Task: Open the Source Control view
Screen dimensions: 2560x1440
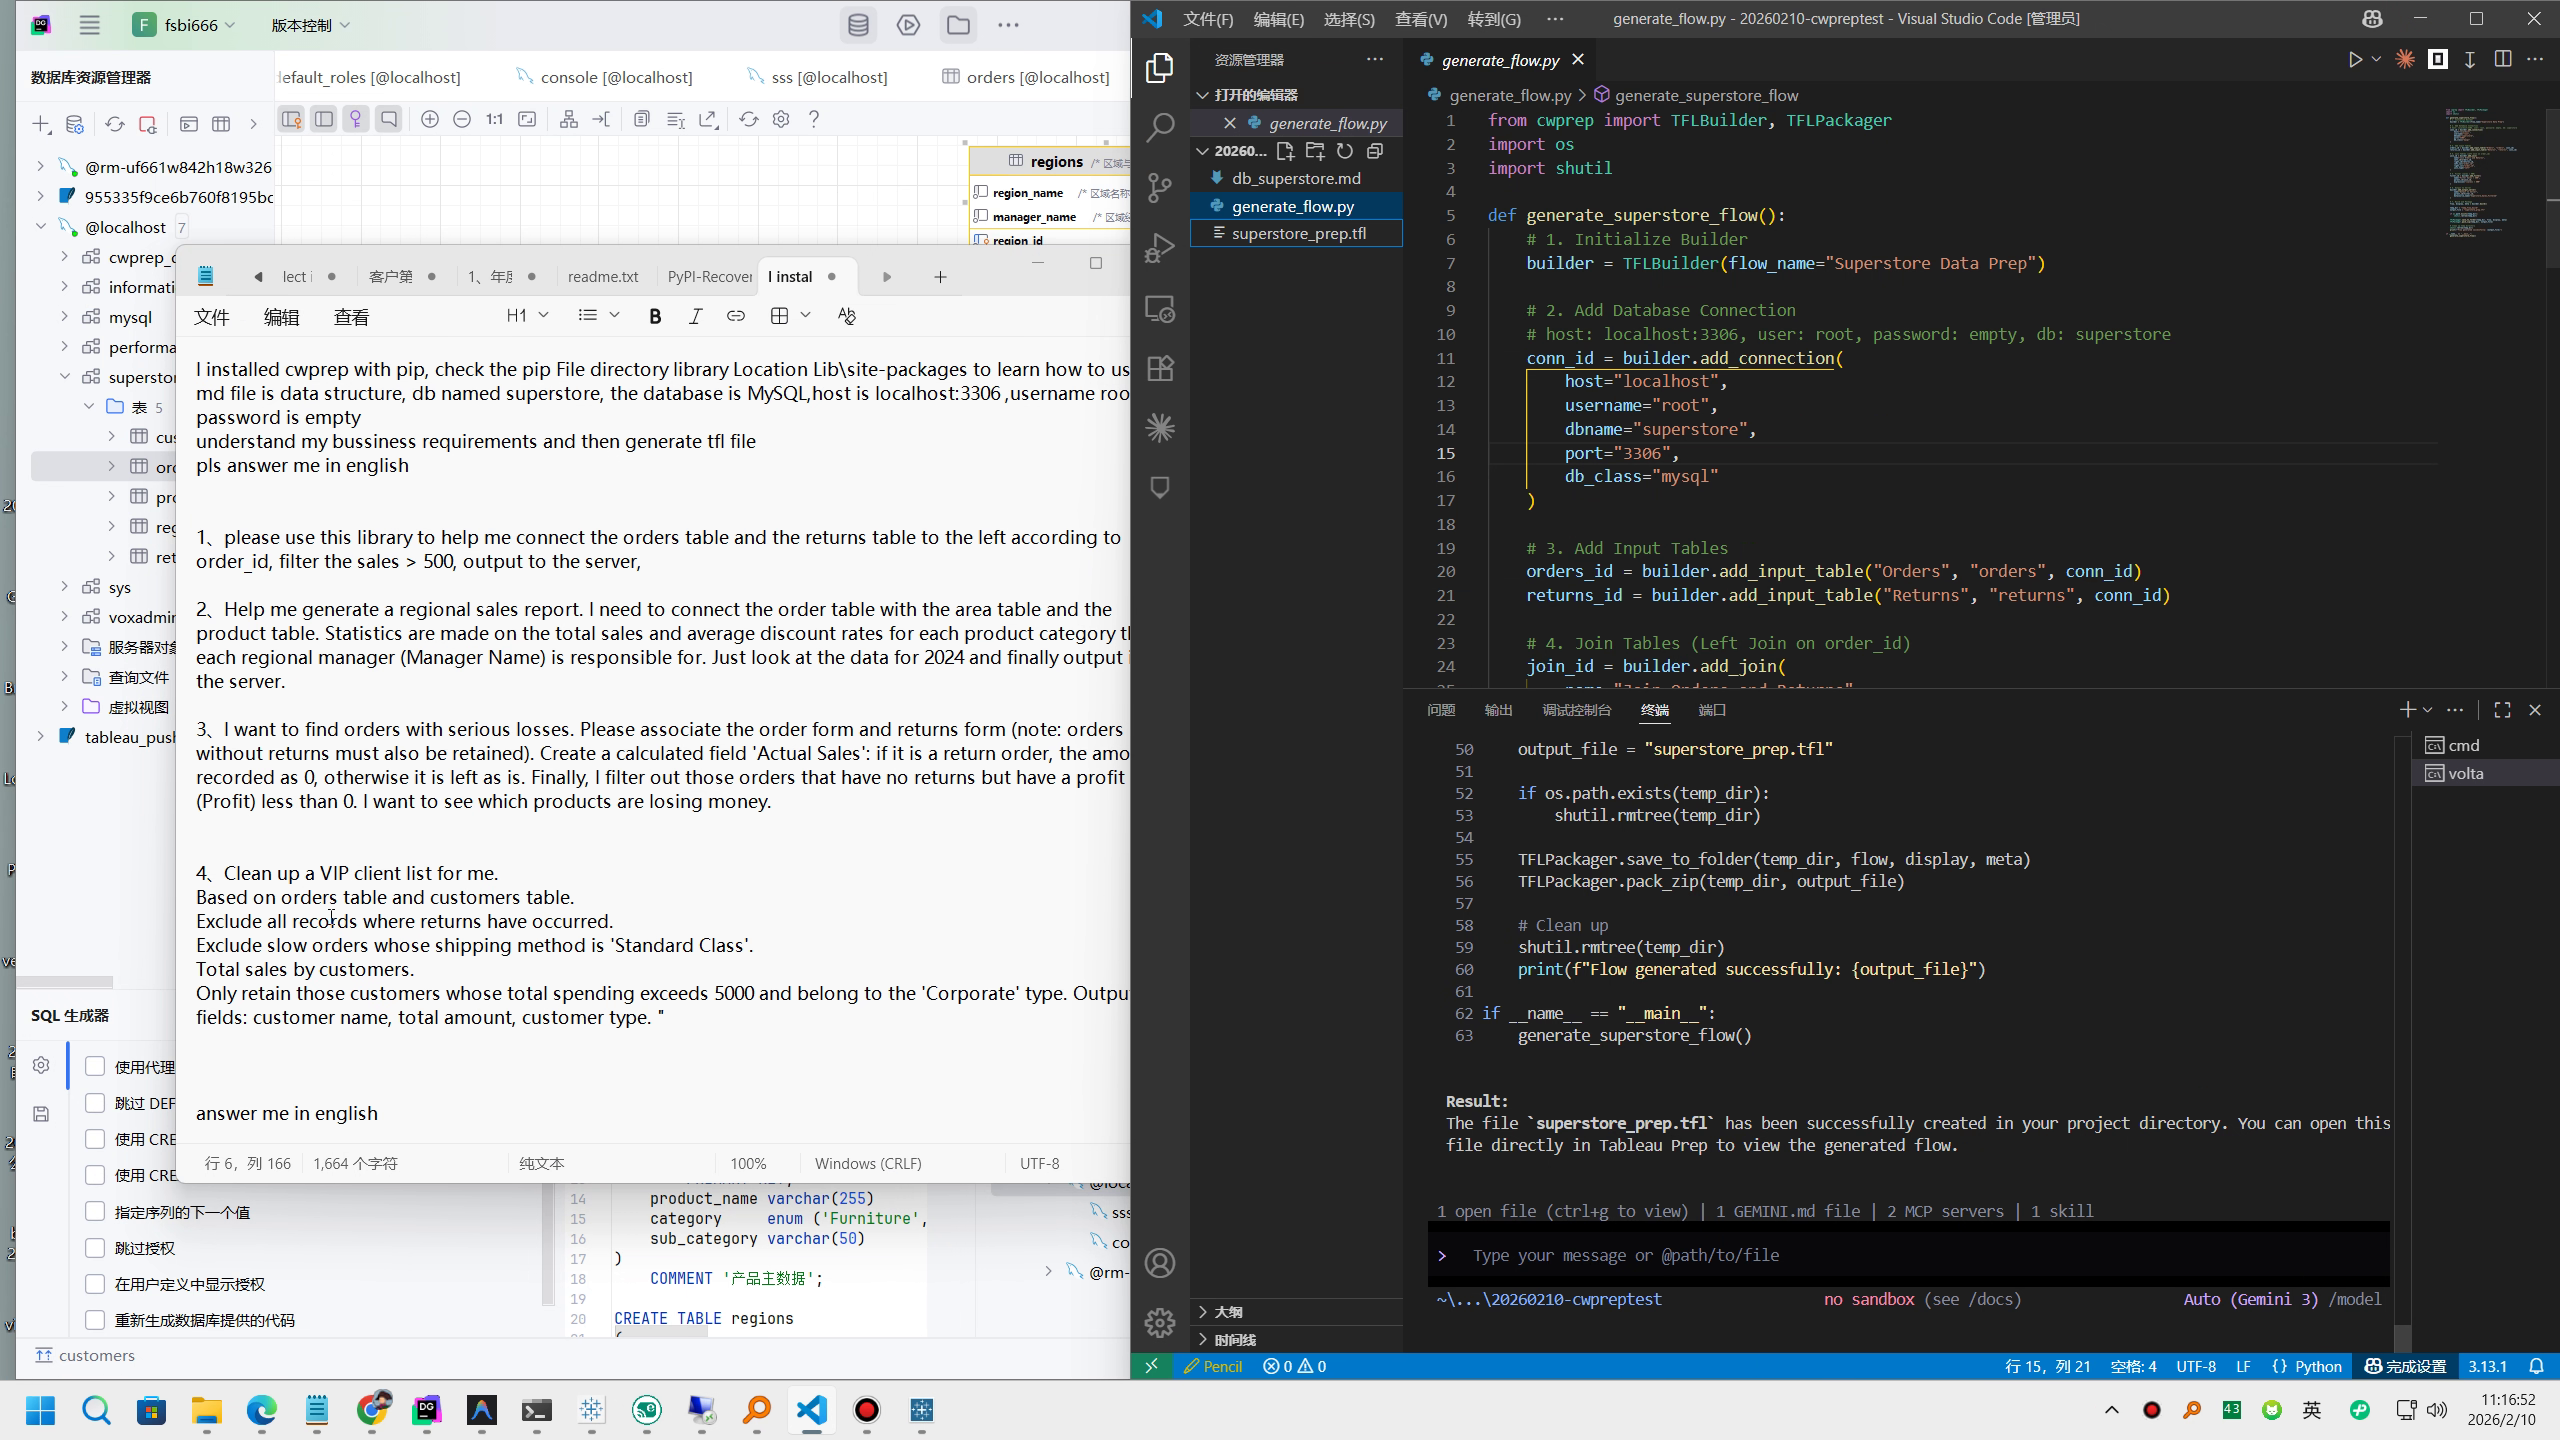Action: coord(1160,188)
